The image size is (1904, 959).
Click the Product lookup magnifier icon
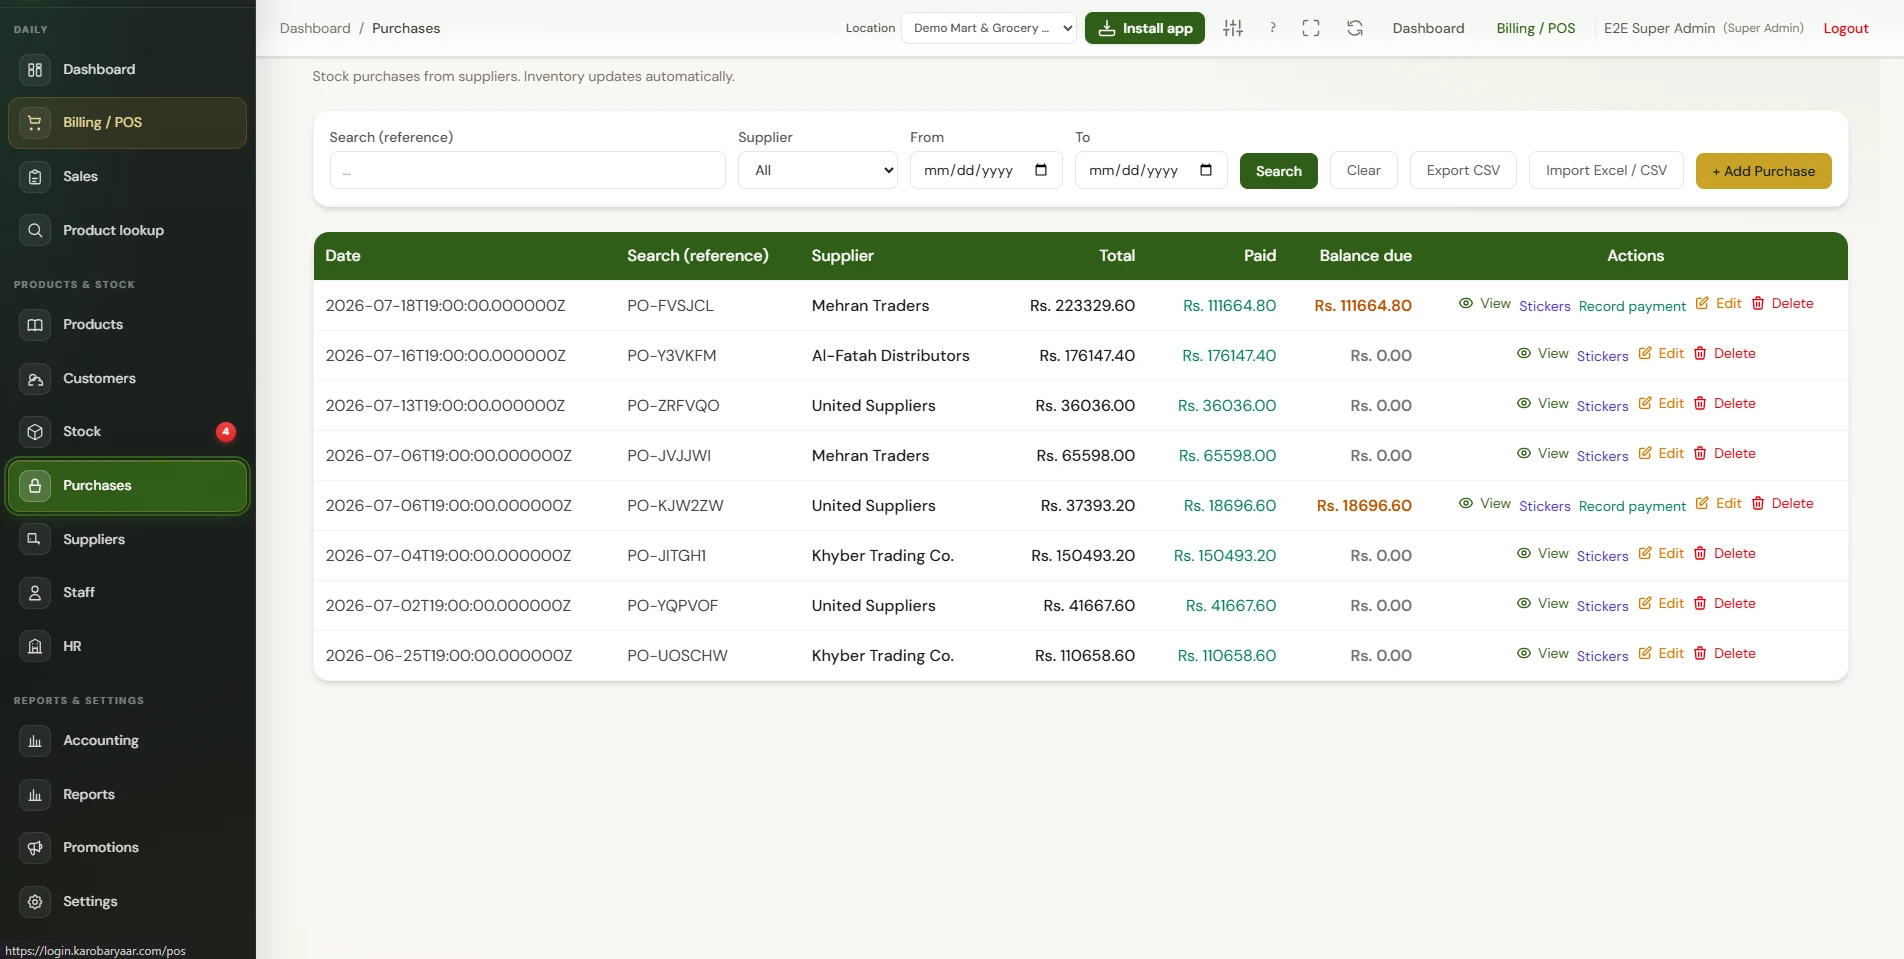pos(35,230)
